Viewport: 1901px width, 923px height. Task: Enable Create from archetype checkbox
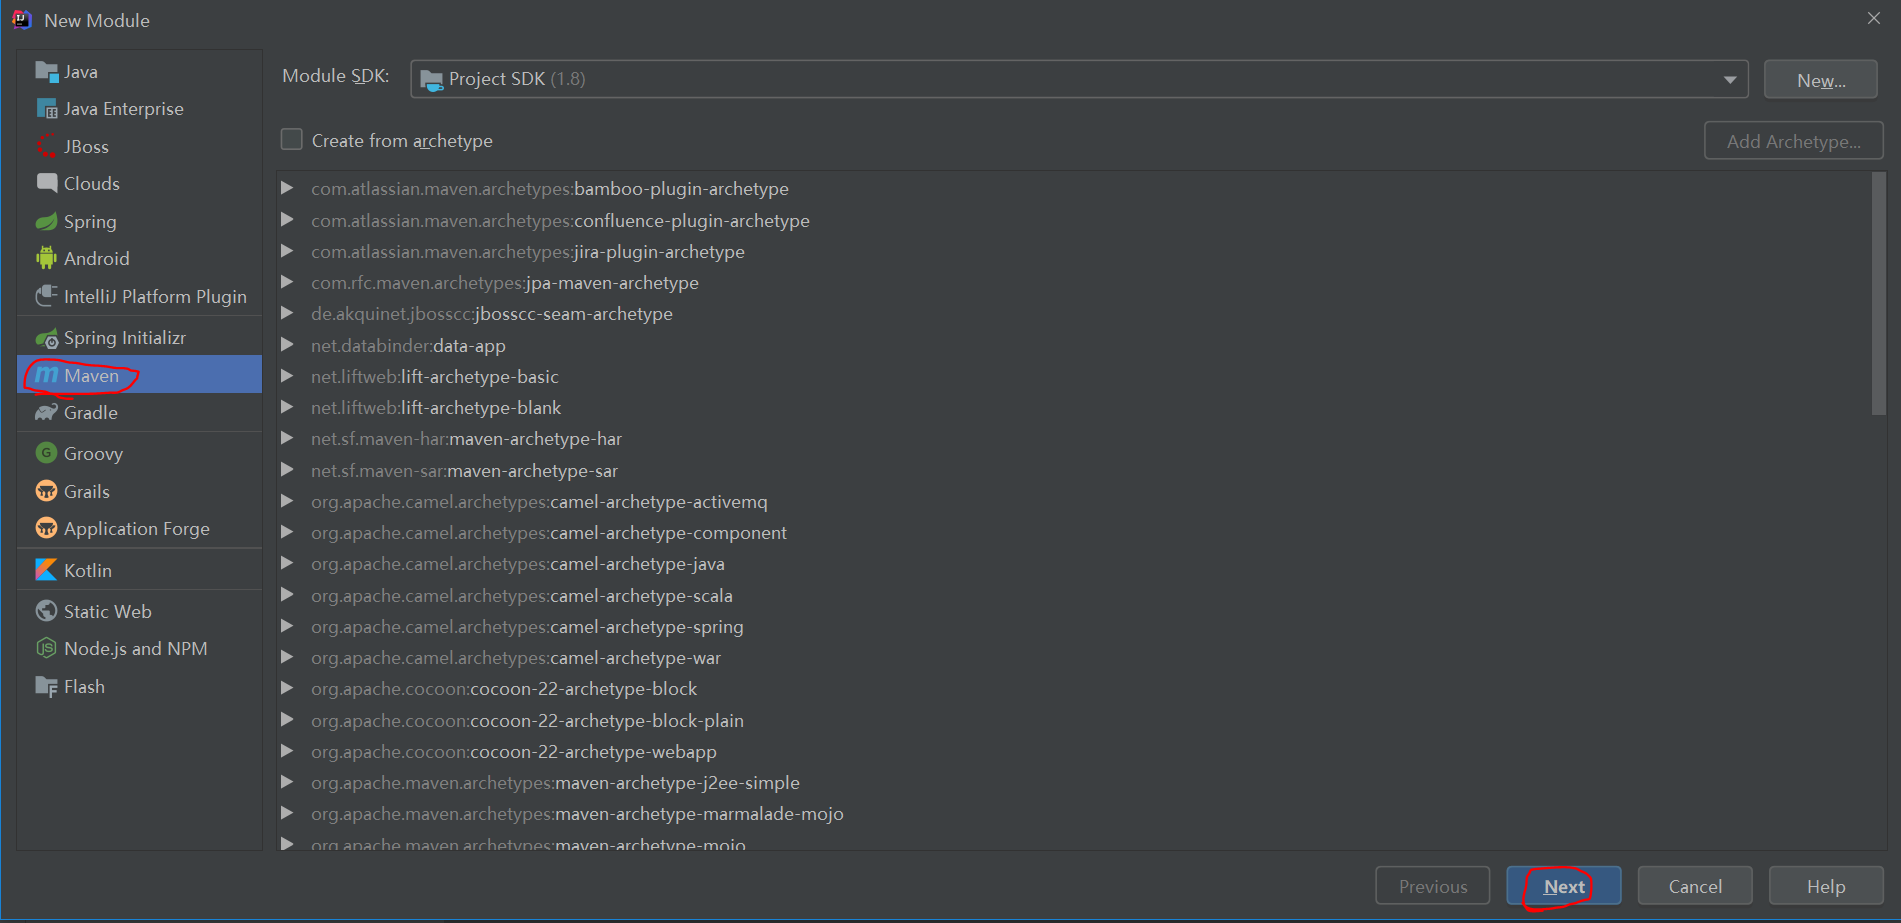pyautogui.click(x=292, y=139)
